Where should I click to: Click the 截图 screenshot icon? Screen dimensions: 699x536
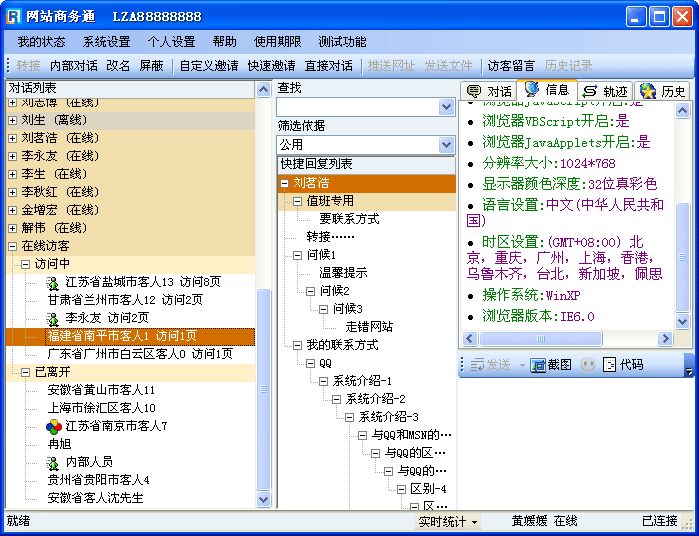(x=538, y=365)
